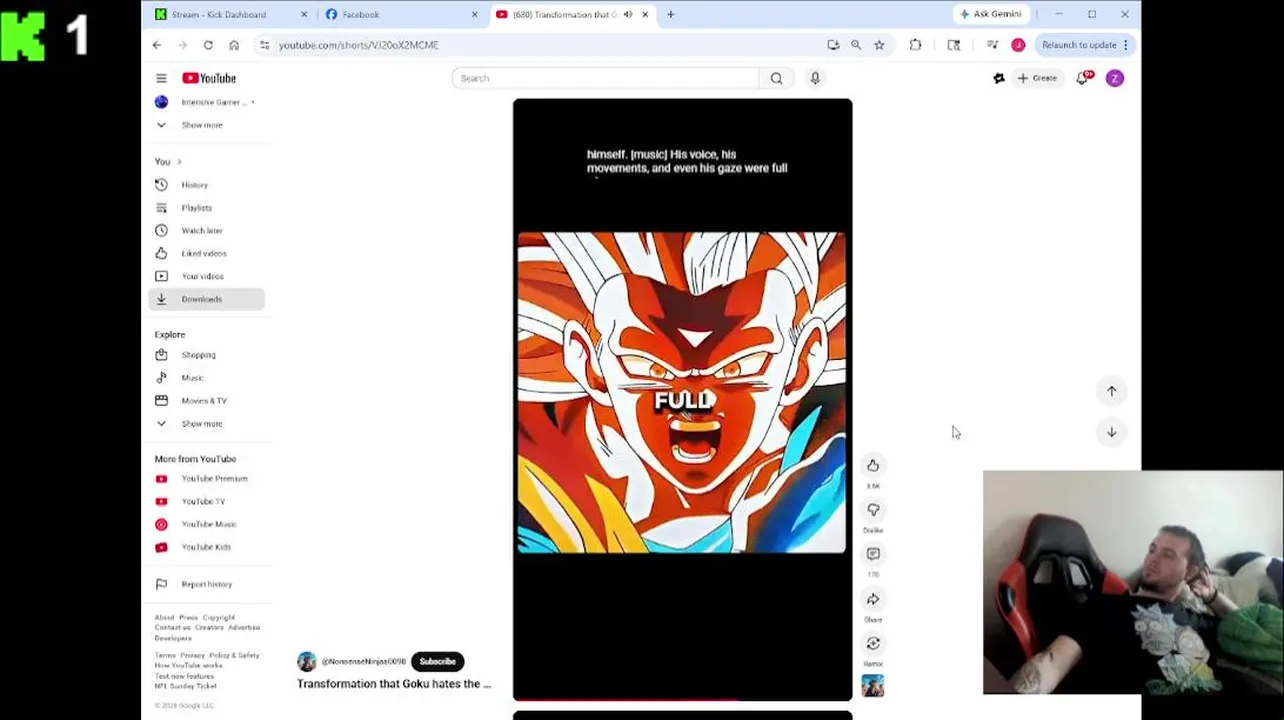Bookmark this page with star icon
The width and height of the screenshot is (1284, 720).
pos(879,45)
